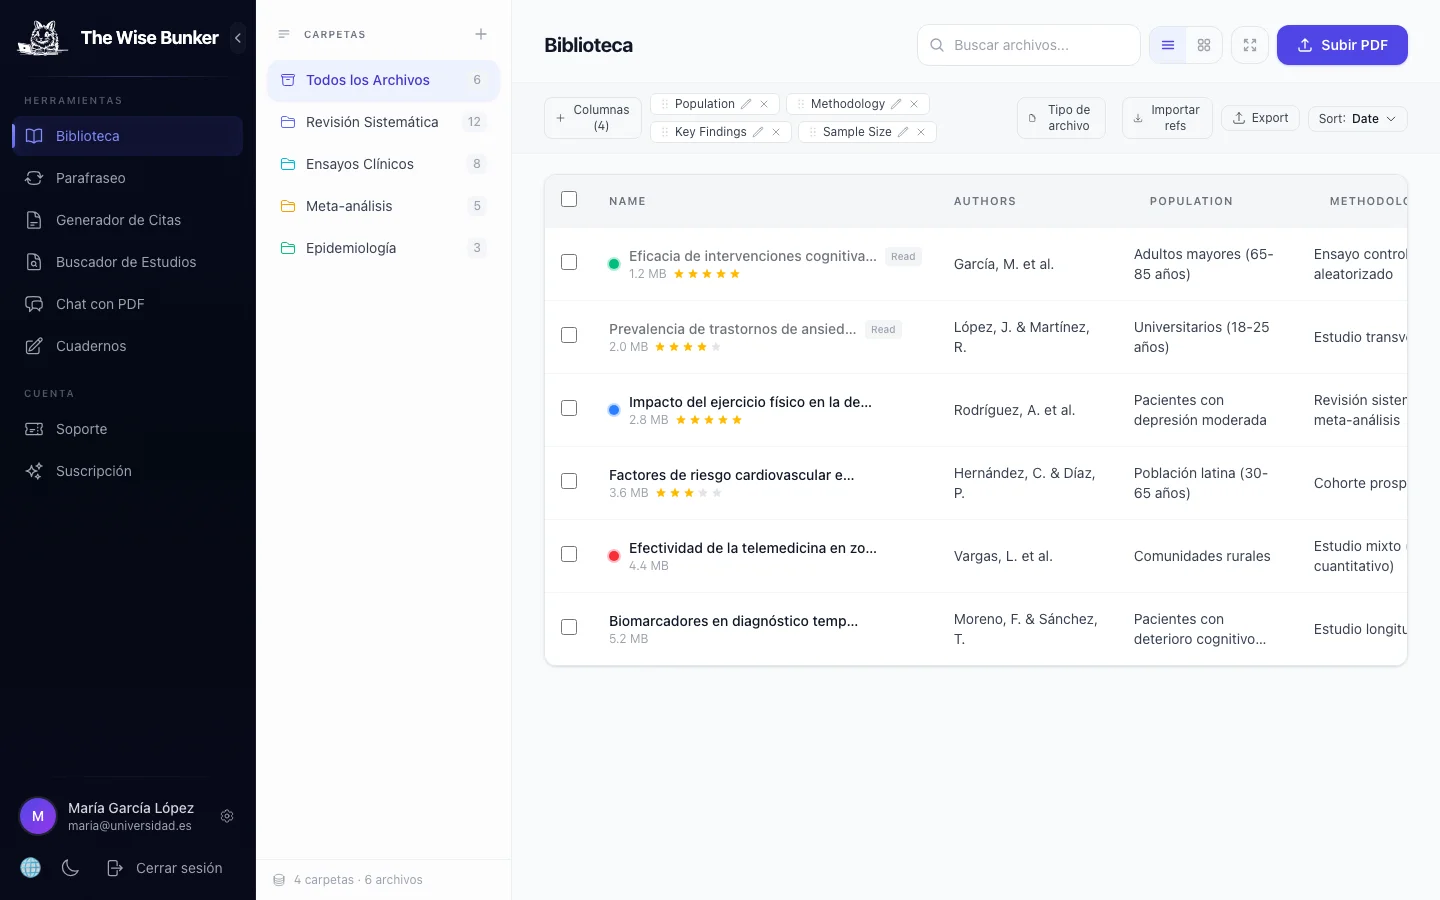The image size is (1440, 900).
Task: Select all files with the header checkbox
Action: (x=569, y=199)
